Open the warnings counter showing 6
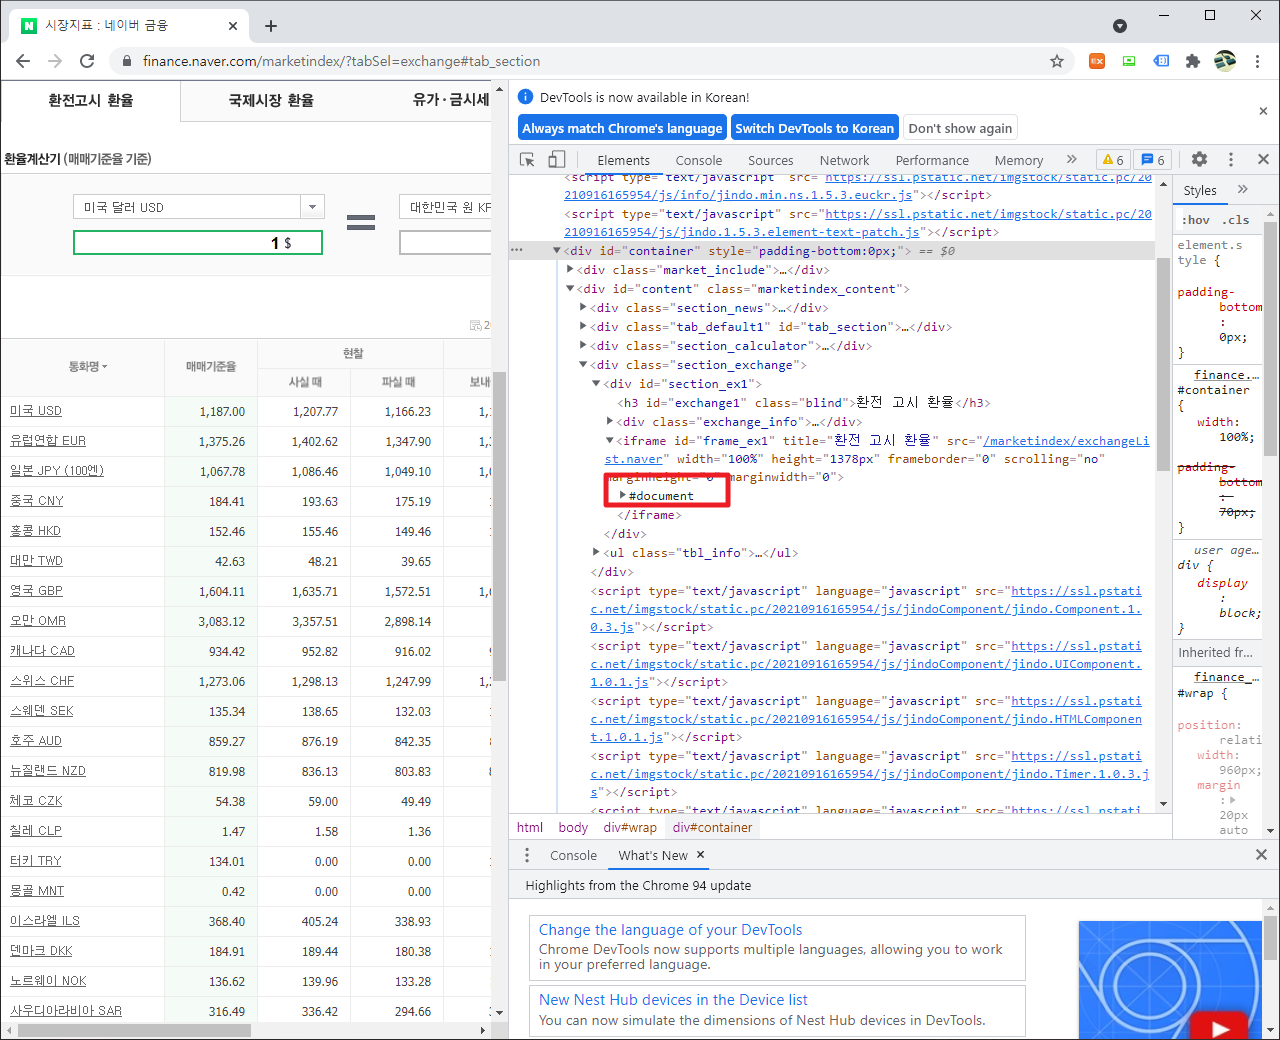 point(1113,159)
